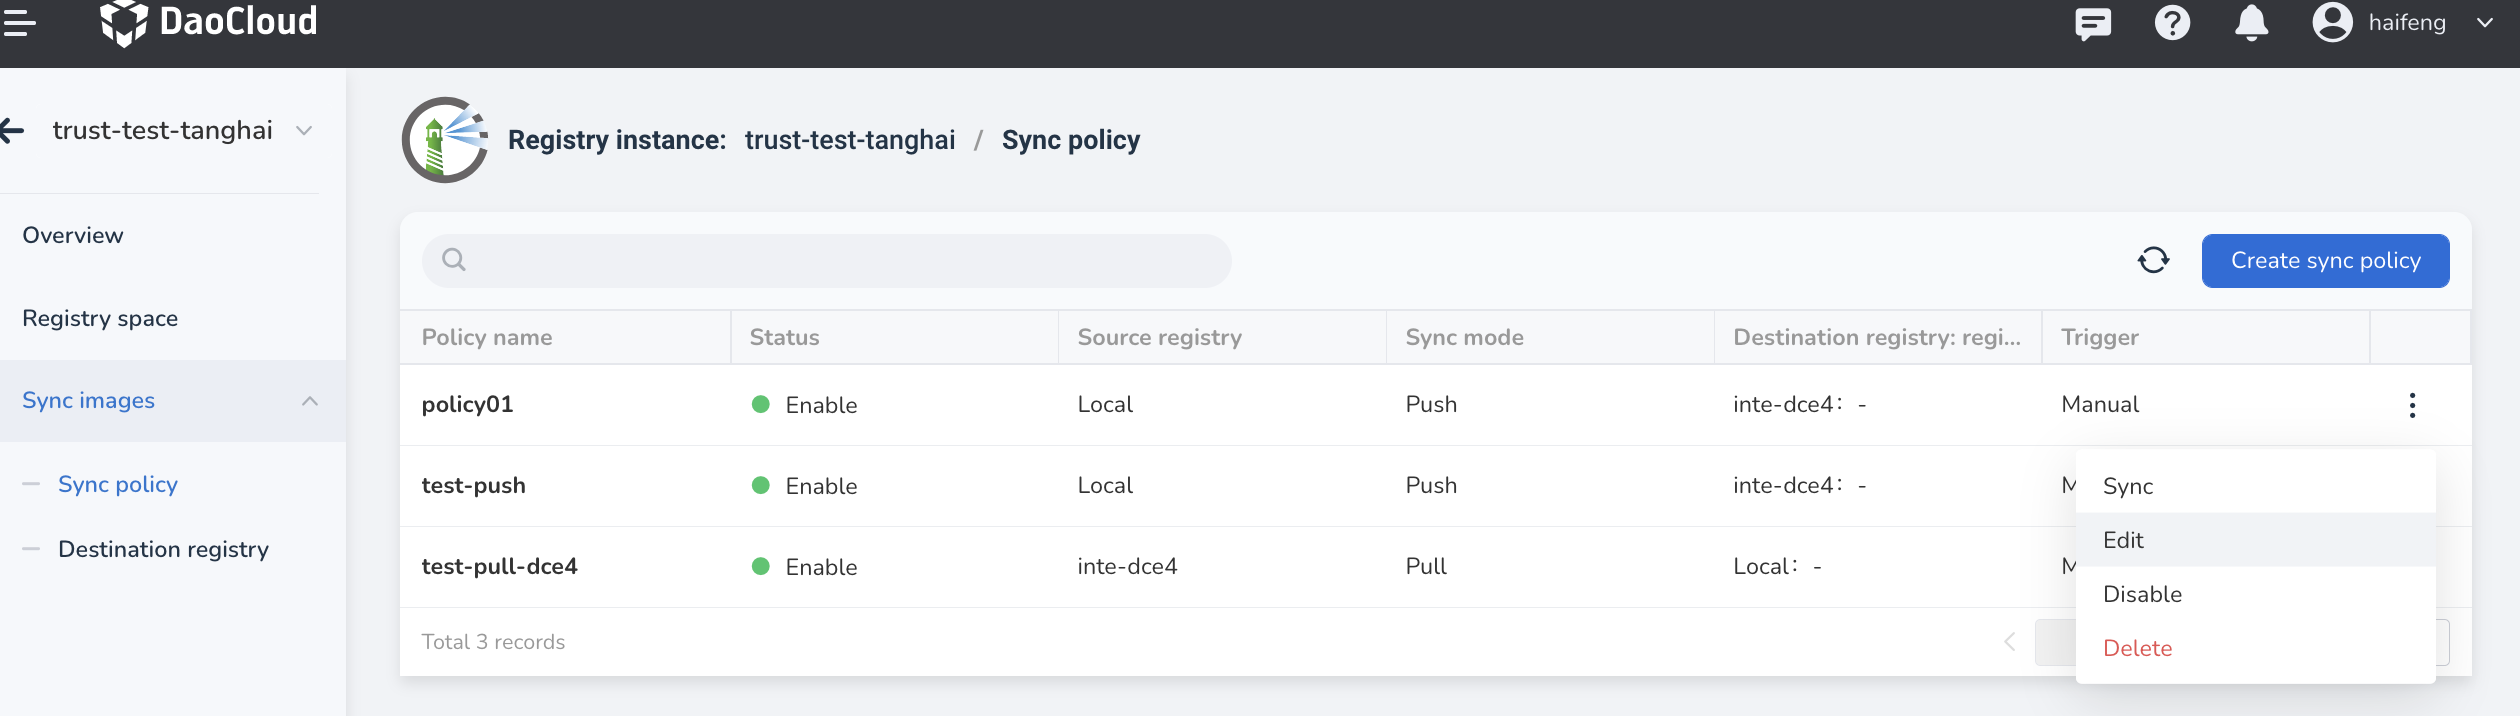Open the policy01 row actions kebab menu
Viewport: 2520px width, 716px height.
pyautogui.click(x=2412, y=405)
